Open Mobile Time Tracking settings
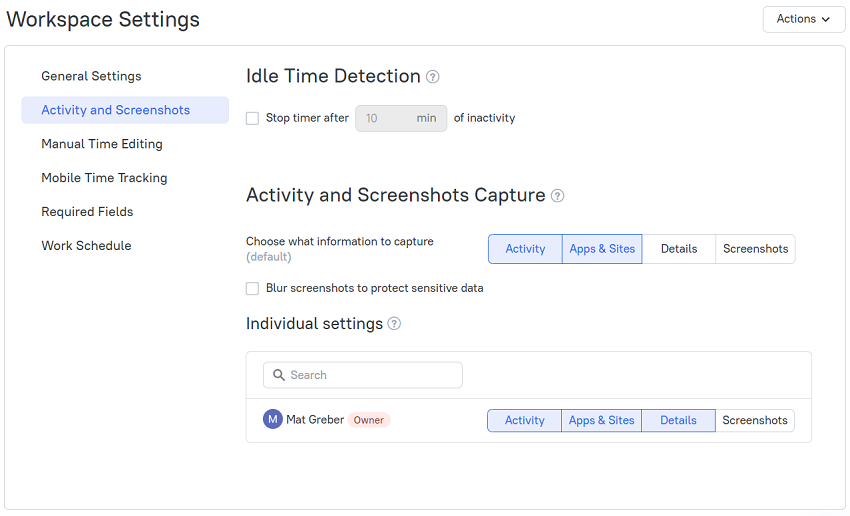The width and height of the screenshot is (850, 516). tap(104, 178)
